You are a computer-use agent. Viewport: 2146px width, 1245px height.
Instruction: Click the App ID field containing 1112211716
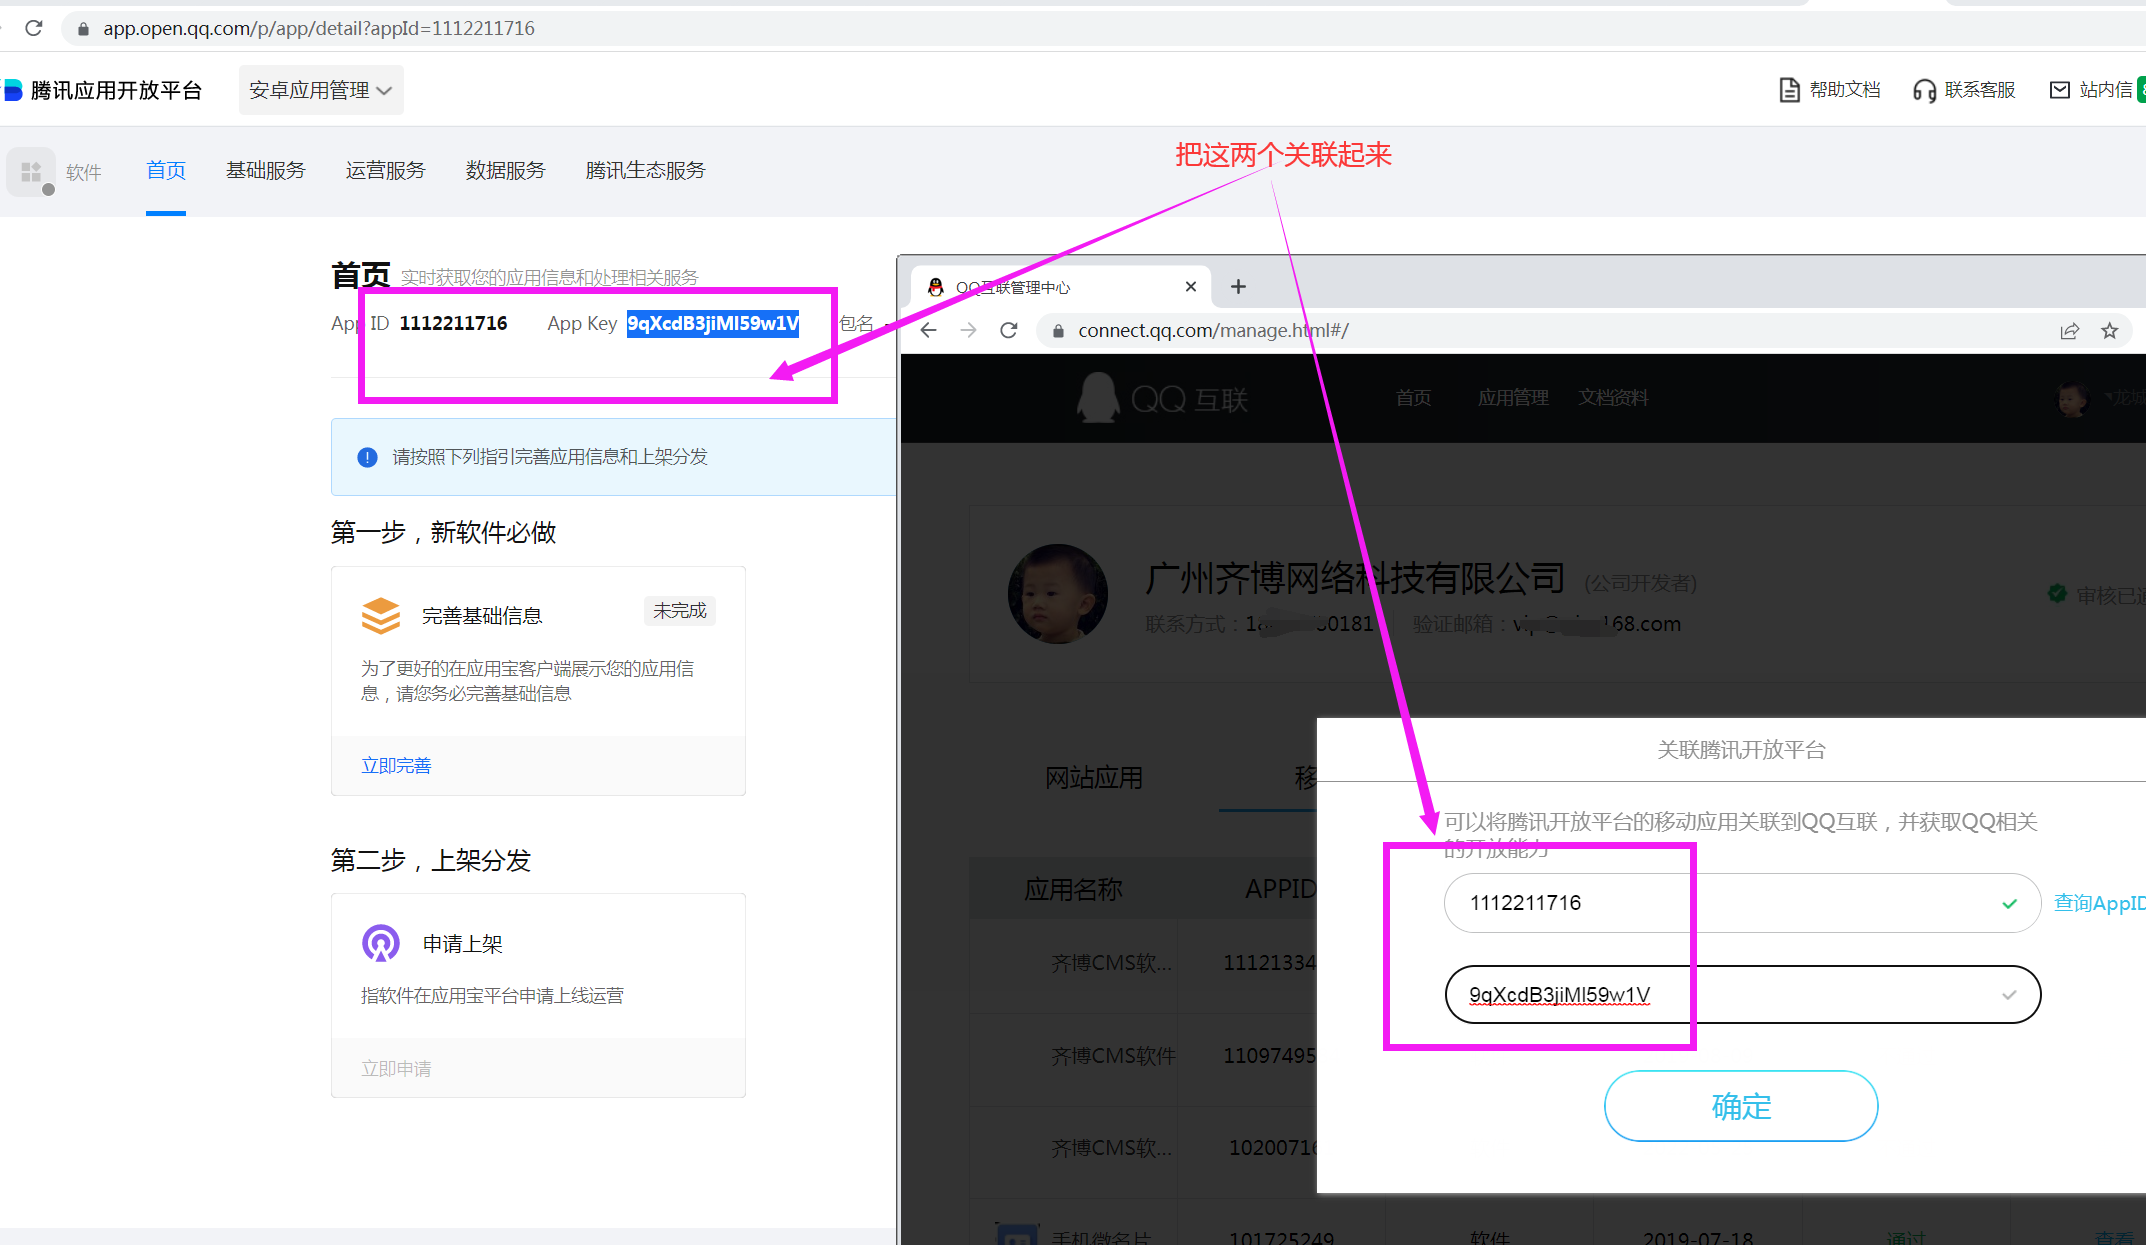[x=1742, y=903]
